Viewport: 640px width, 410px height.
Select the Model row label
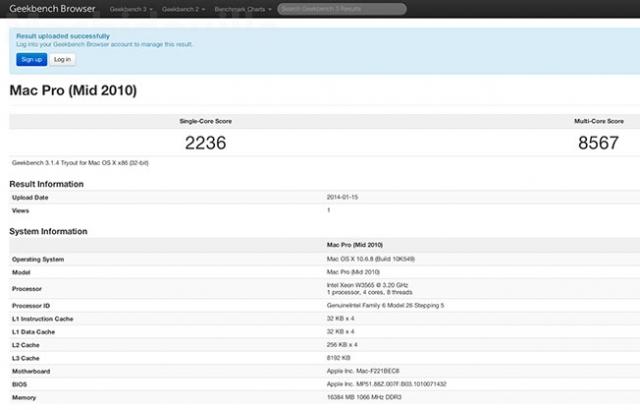(21, 273)
